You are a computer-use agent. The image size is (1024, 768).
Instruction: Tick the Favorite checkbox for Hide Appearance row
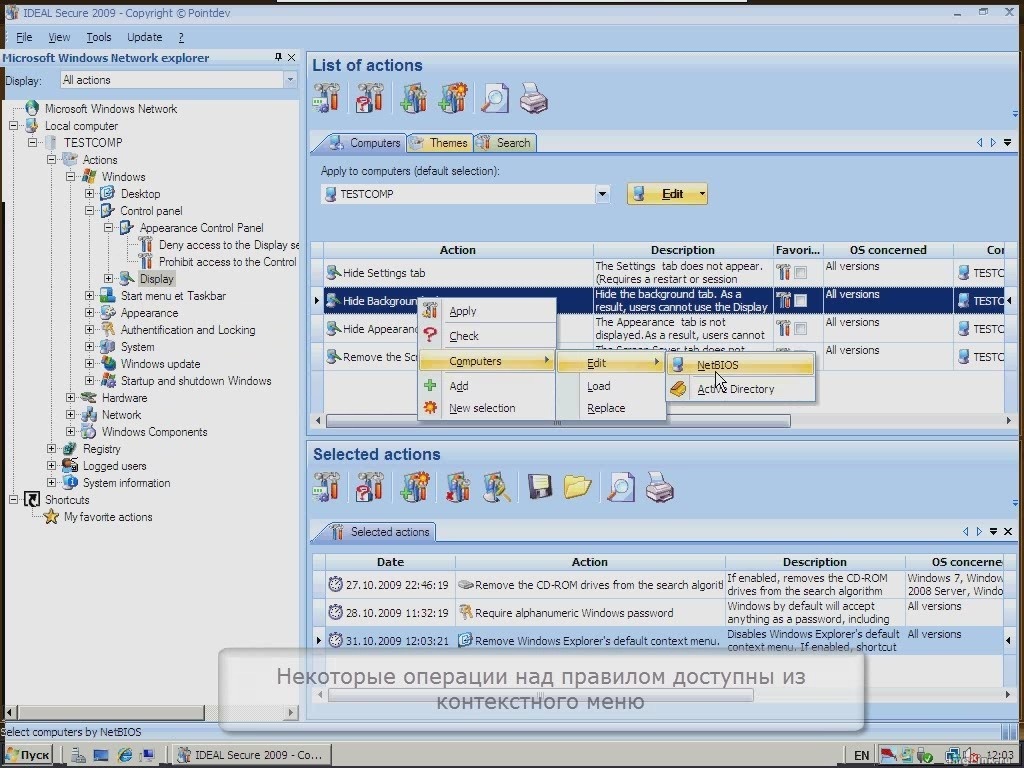pos(801,328)
